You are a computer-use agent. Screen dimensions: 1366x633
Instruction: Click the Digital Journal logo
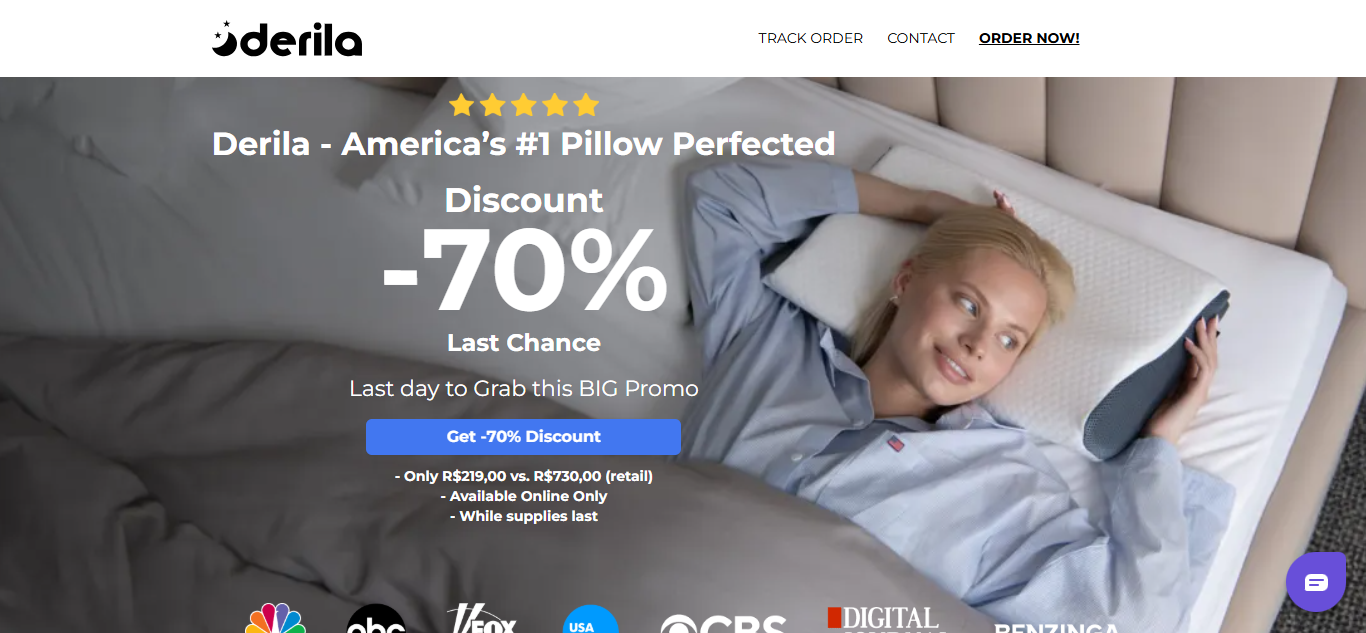[x=886, y=619]
